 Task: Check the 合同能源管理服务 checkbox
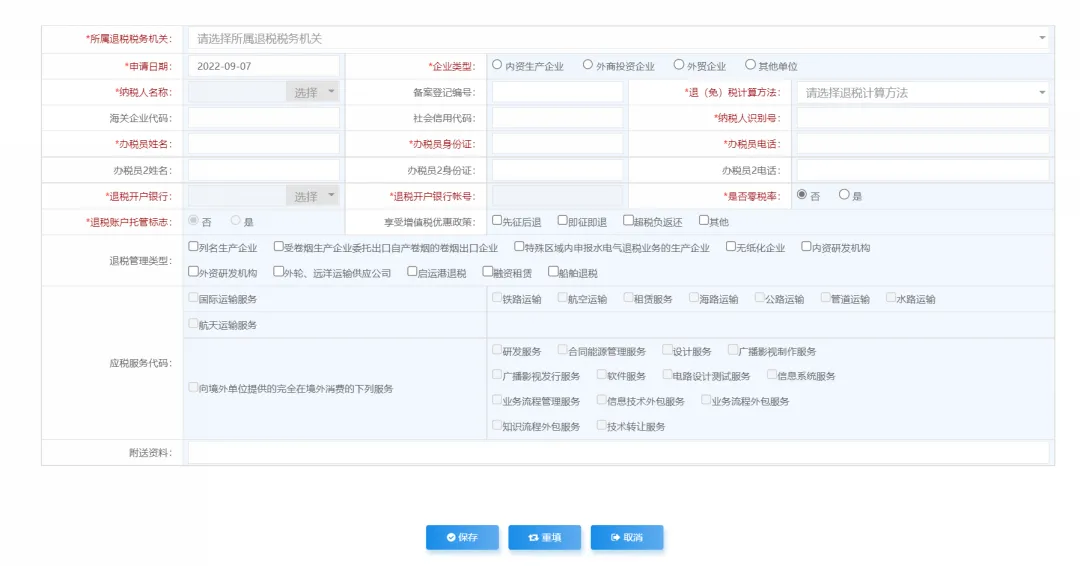point(562,350)
